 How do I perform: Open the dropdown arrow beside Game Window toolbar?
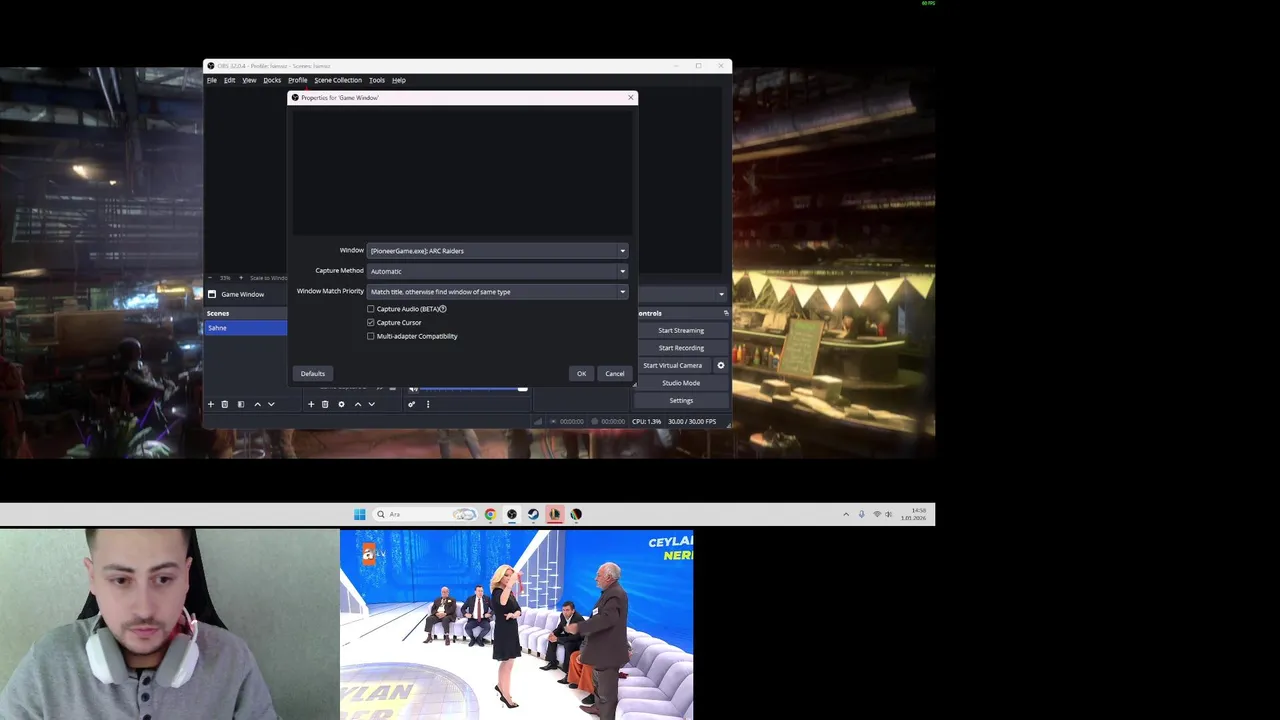[x=721, y=294]
